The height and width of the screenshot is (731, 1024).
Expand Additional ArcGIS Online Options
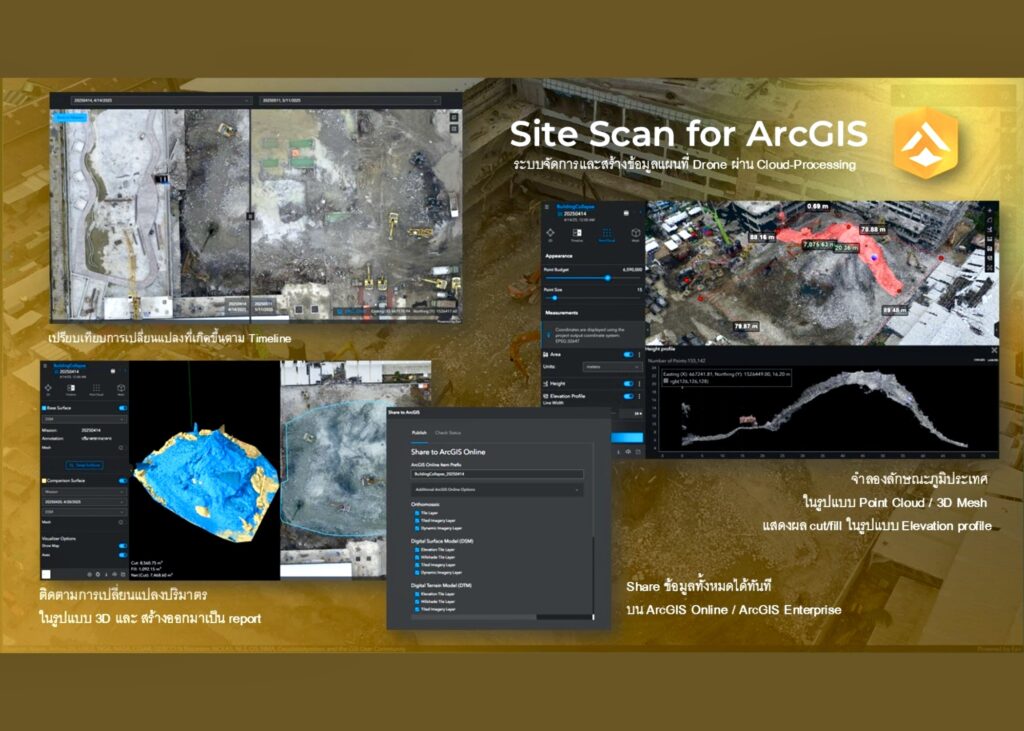[x=496, y=490]
